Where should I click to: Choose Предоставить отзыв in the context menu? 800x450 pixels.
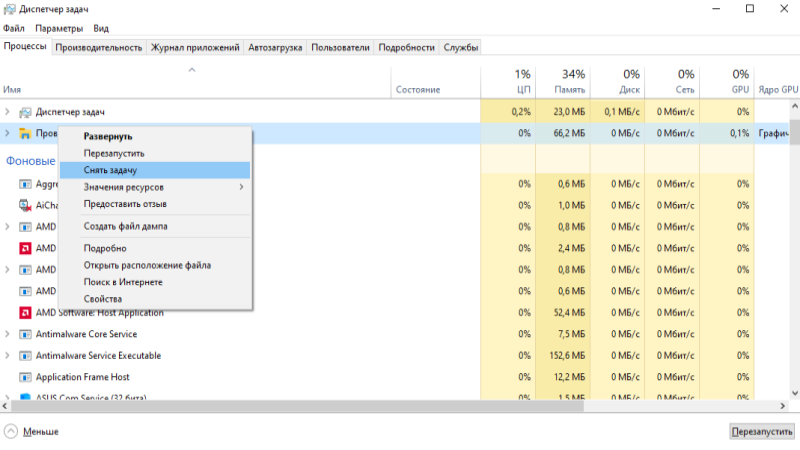pyautogui.click(x=155, y=204)
